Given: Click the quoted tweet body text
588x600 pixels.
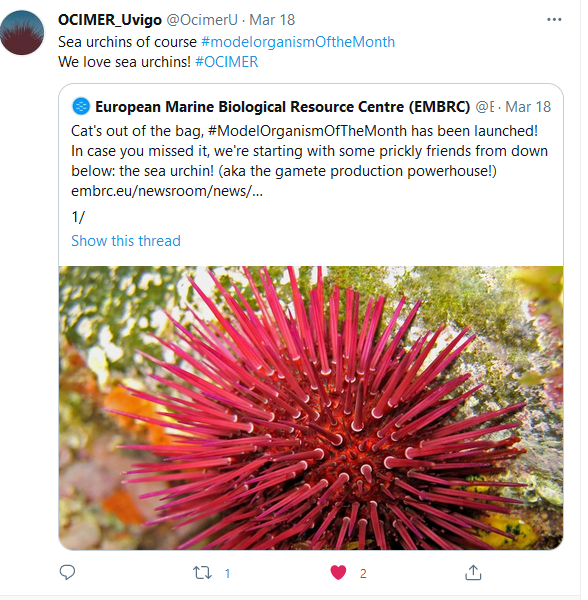Looking at the screenshot, I should pos(309,161).
